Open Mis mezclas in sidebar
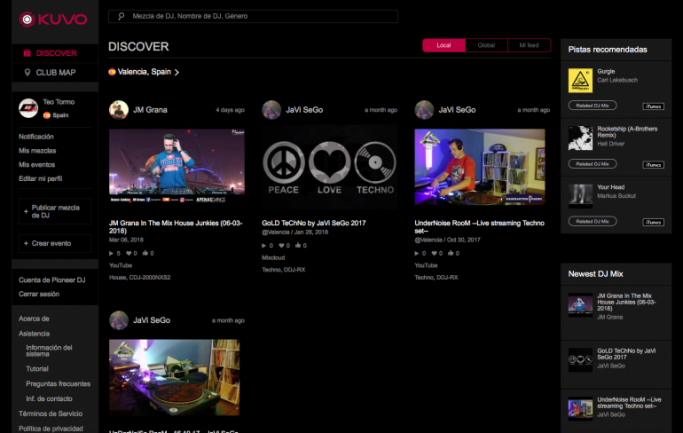The width and height of the screenshot is (683, 433). coord(38,150)
